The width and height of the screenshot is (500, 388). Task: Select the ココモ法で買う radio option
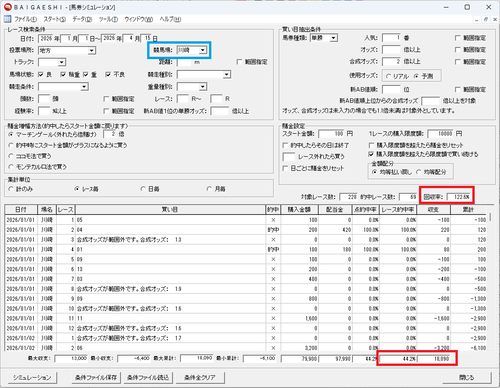(x=11, y=156)
